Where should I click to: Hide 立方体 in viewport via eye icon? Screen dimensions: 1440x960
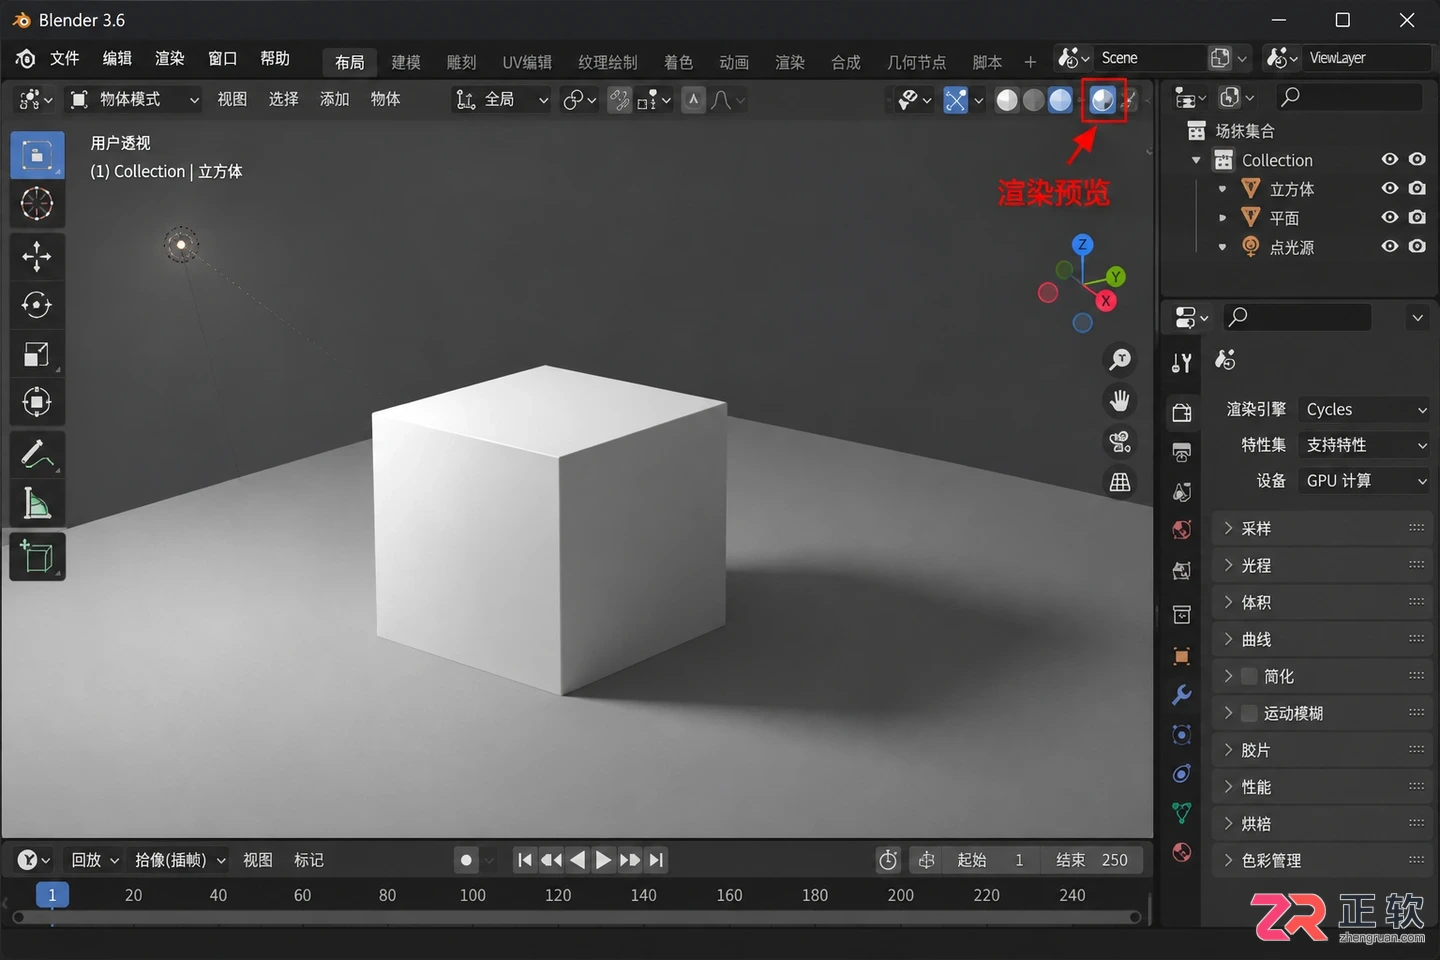[1390, 188]
